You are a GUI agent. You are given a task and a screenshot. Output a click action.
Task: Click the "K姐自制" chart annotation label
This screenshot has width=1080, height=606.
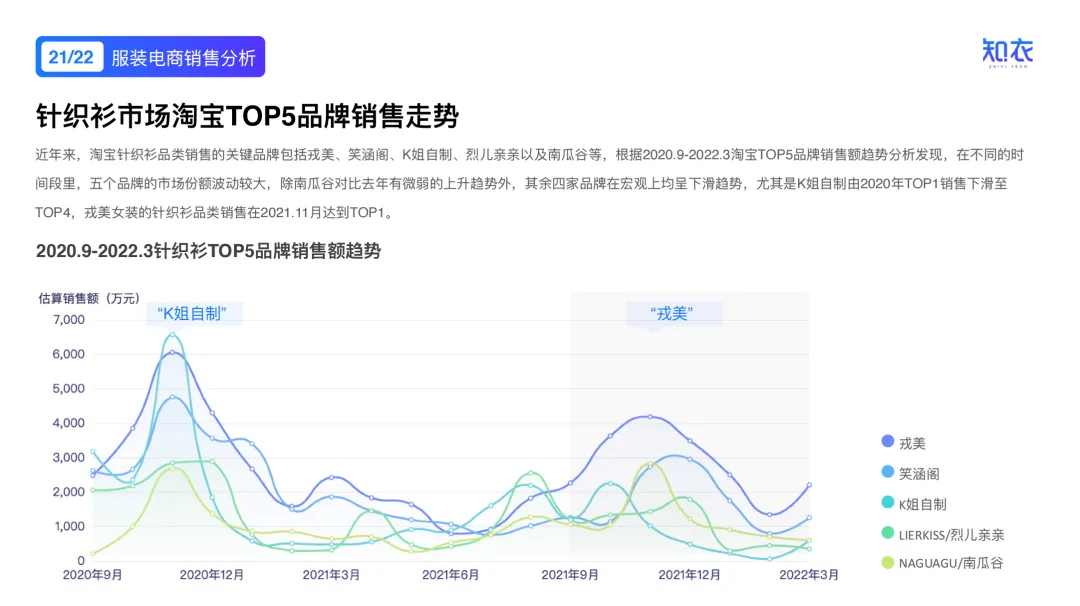(191, 314)
